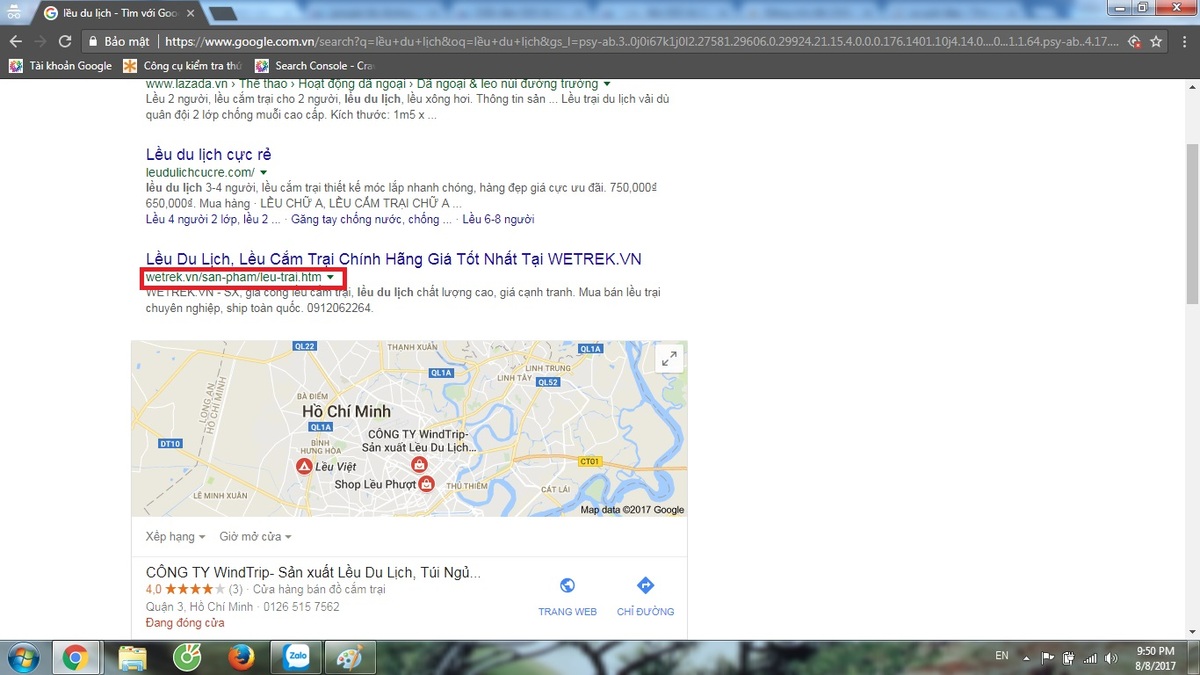Open Zalo from the taskbar
The width and height of the screenshot is (1200, 675).
[x=295, y=657]
